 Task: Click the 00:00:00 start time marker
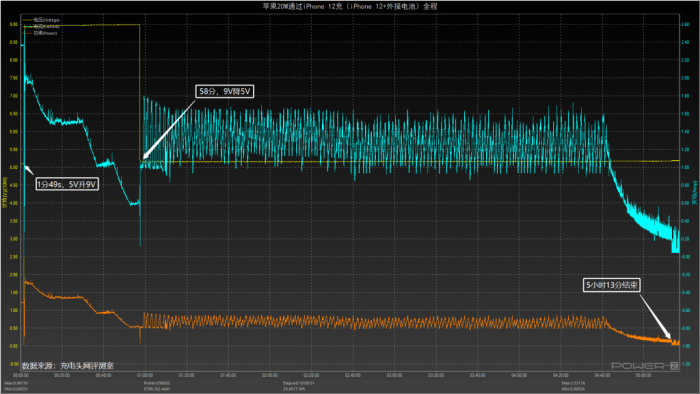tap(21, 375)
